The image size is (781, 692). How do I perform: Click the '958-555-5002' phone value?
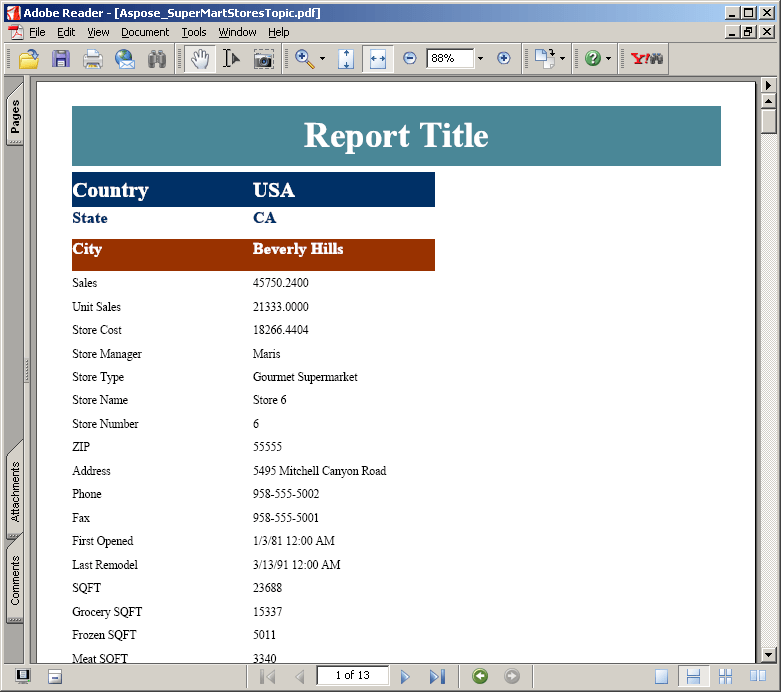pos(286,494)
